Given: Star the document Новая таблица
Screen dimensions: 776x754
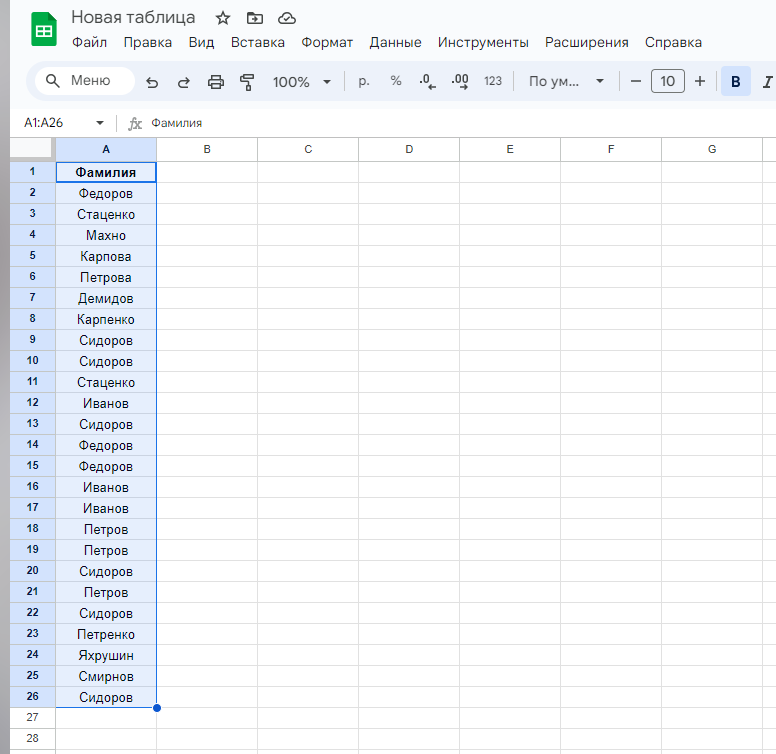Looking at the screenshot, I should [x=223, y=18].
